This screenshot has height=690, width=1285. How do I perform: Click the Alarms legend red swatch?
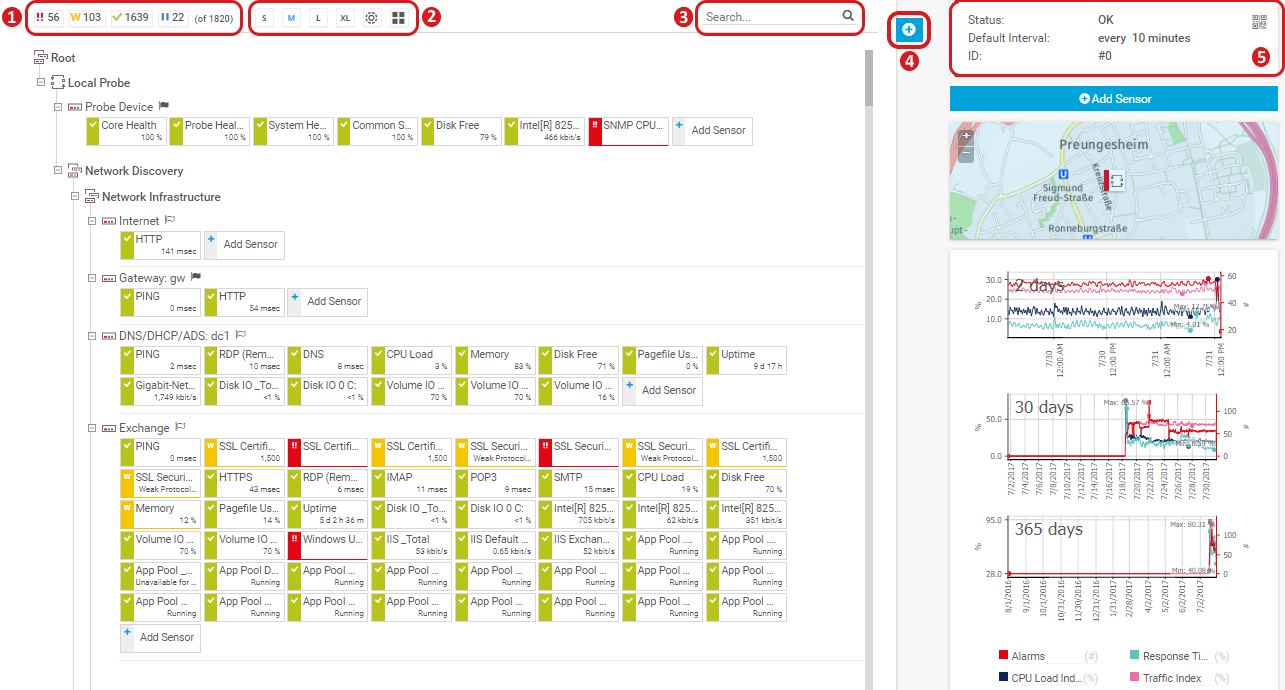coord(1003,656)
